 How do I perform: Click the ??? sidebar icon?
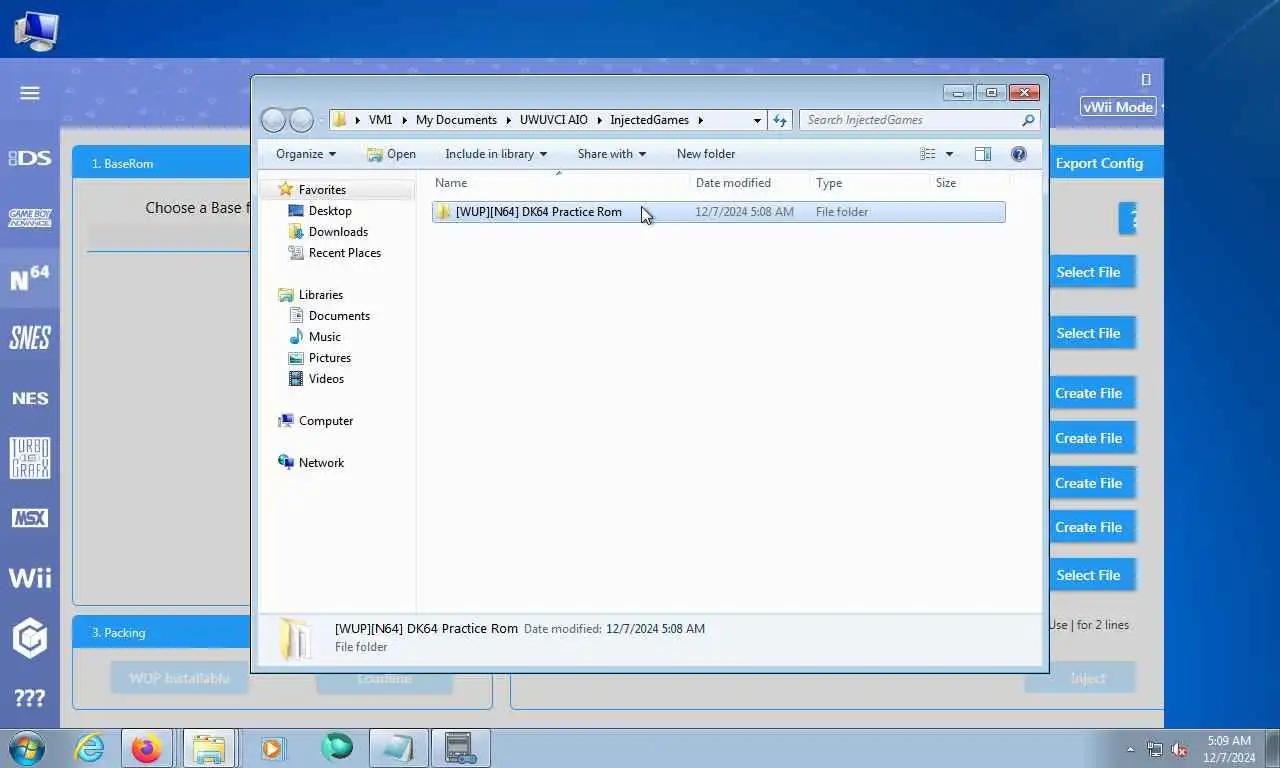[30, 698]
